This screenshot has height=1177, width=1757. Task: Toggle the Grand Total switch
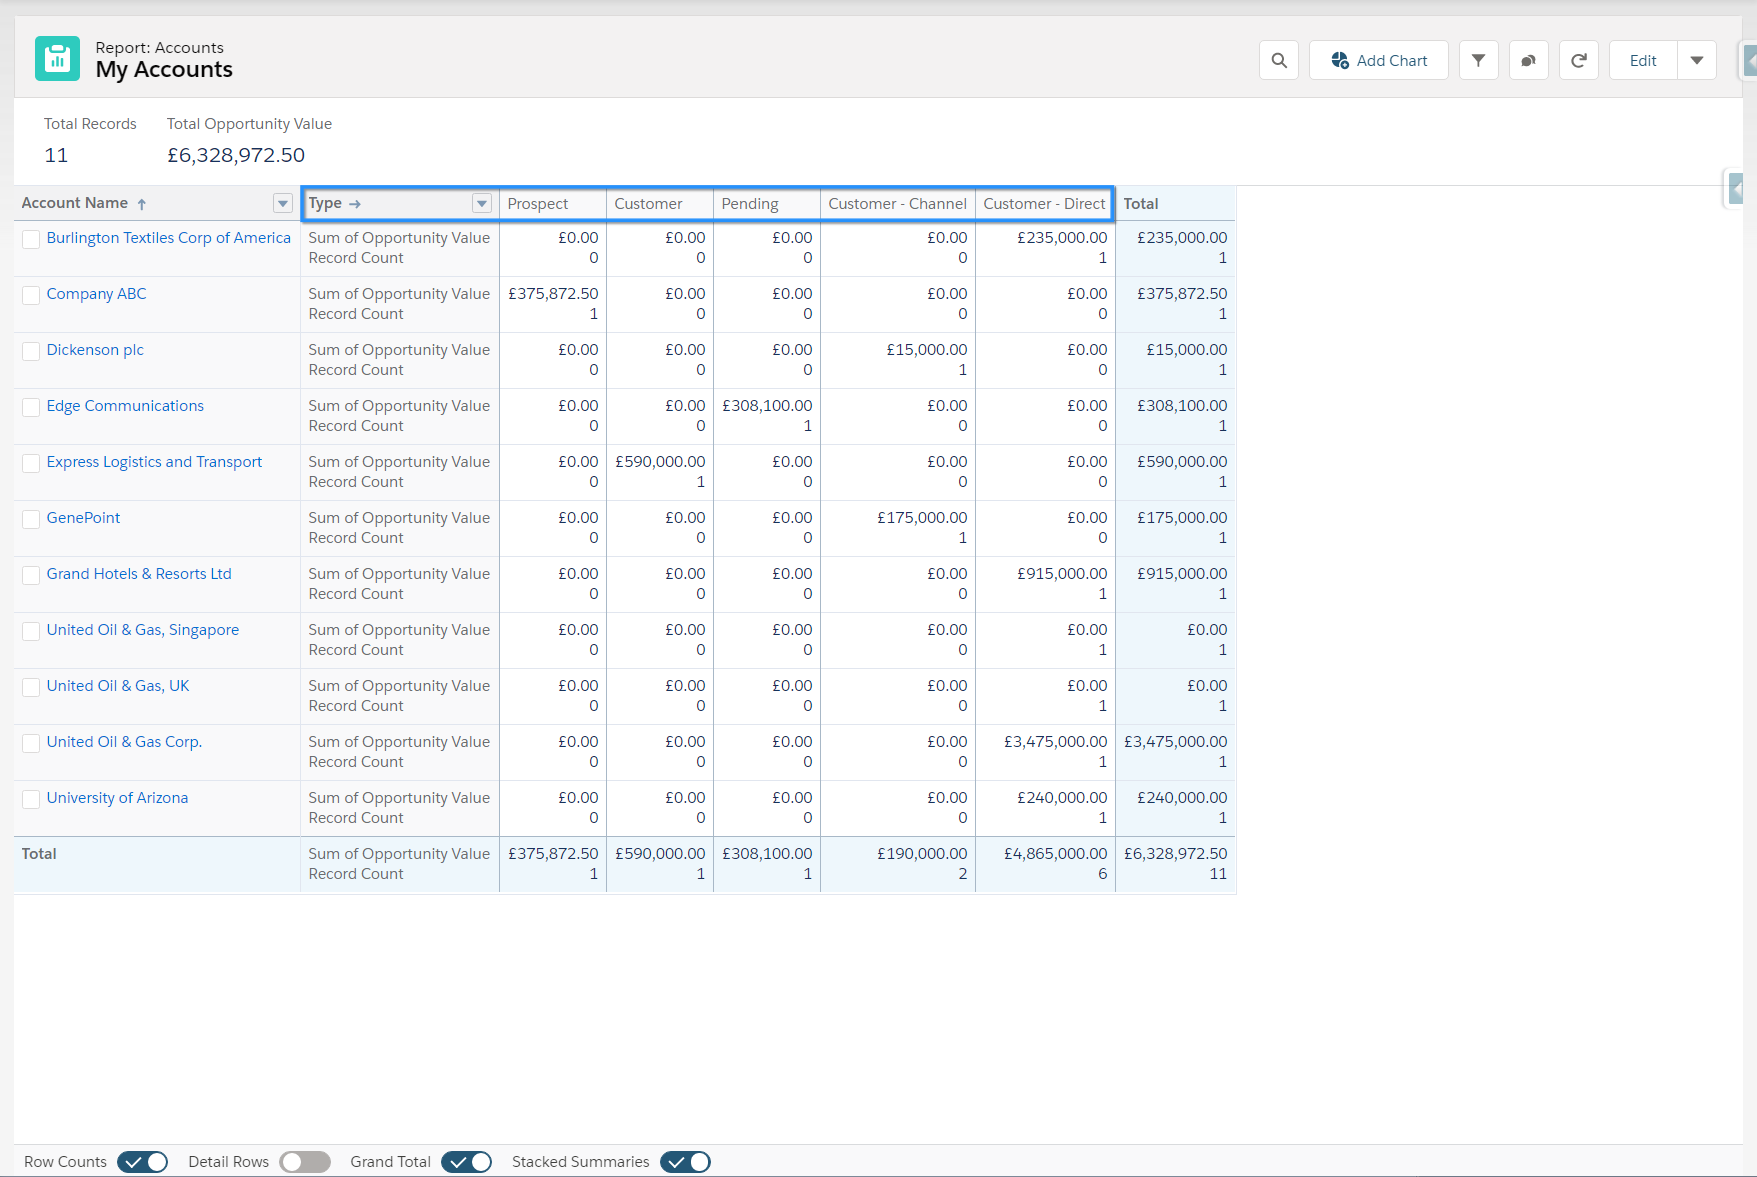point(466,1162)
